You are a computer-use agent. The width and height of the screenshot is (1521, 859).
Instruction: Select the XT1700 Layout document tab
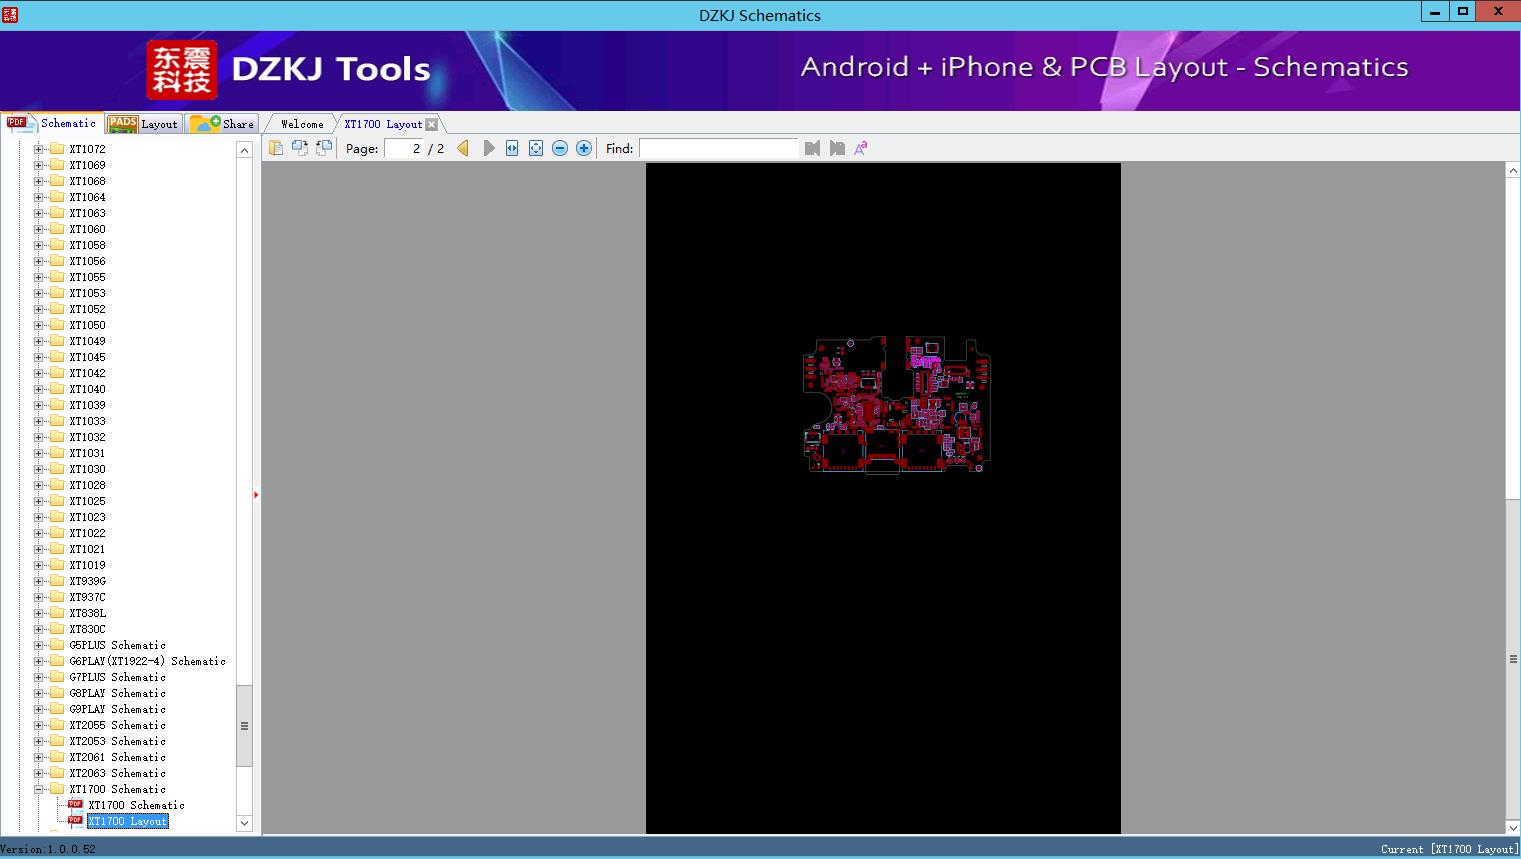point(383,124)
